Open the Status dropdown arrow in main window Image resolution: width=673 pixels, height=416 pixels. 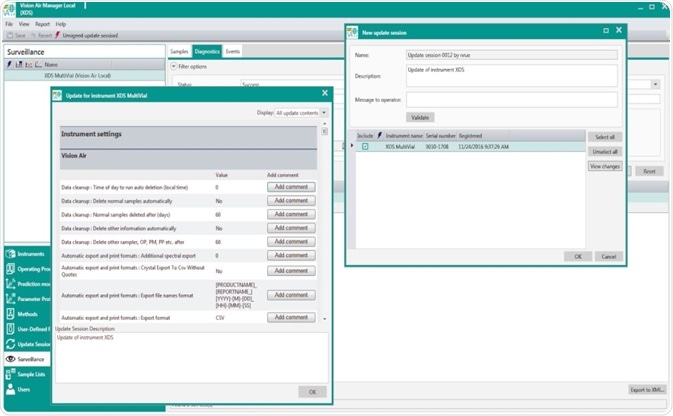[x=655, y=84]
